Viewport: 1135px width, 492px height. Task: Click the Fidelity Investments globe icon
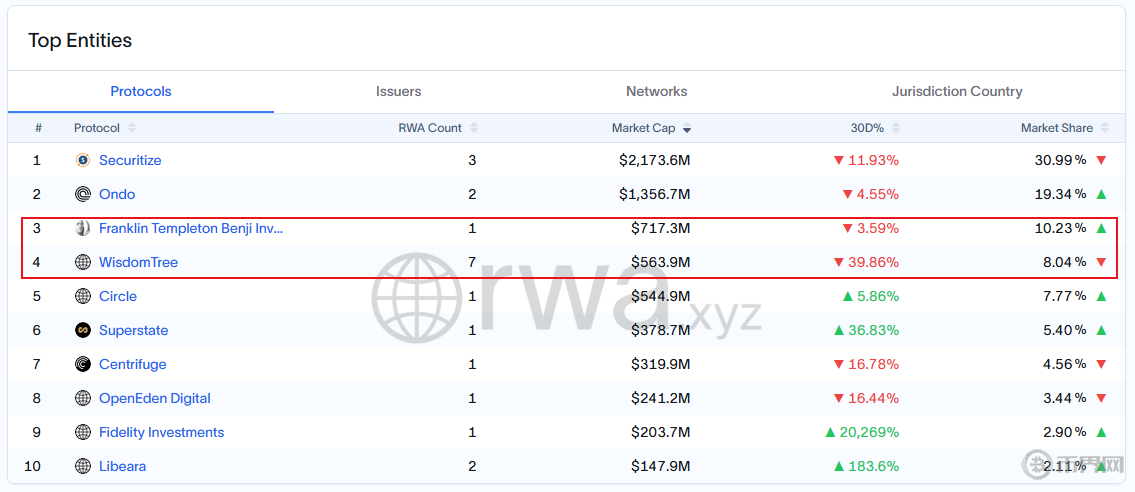pyautogui.click(x=83, y=432)
